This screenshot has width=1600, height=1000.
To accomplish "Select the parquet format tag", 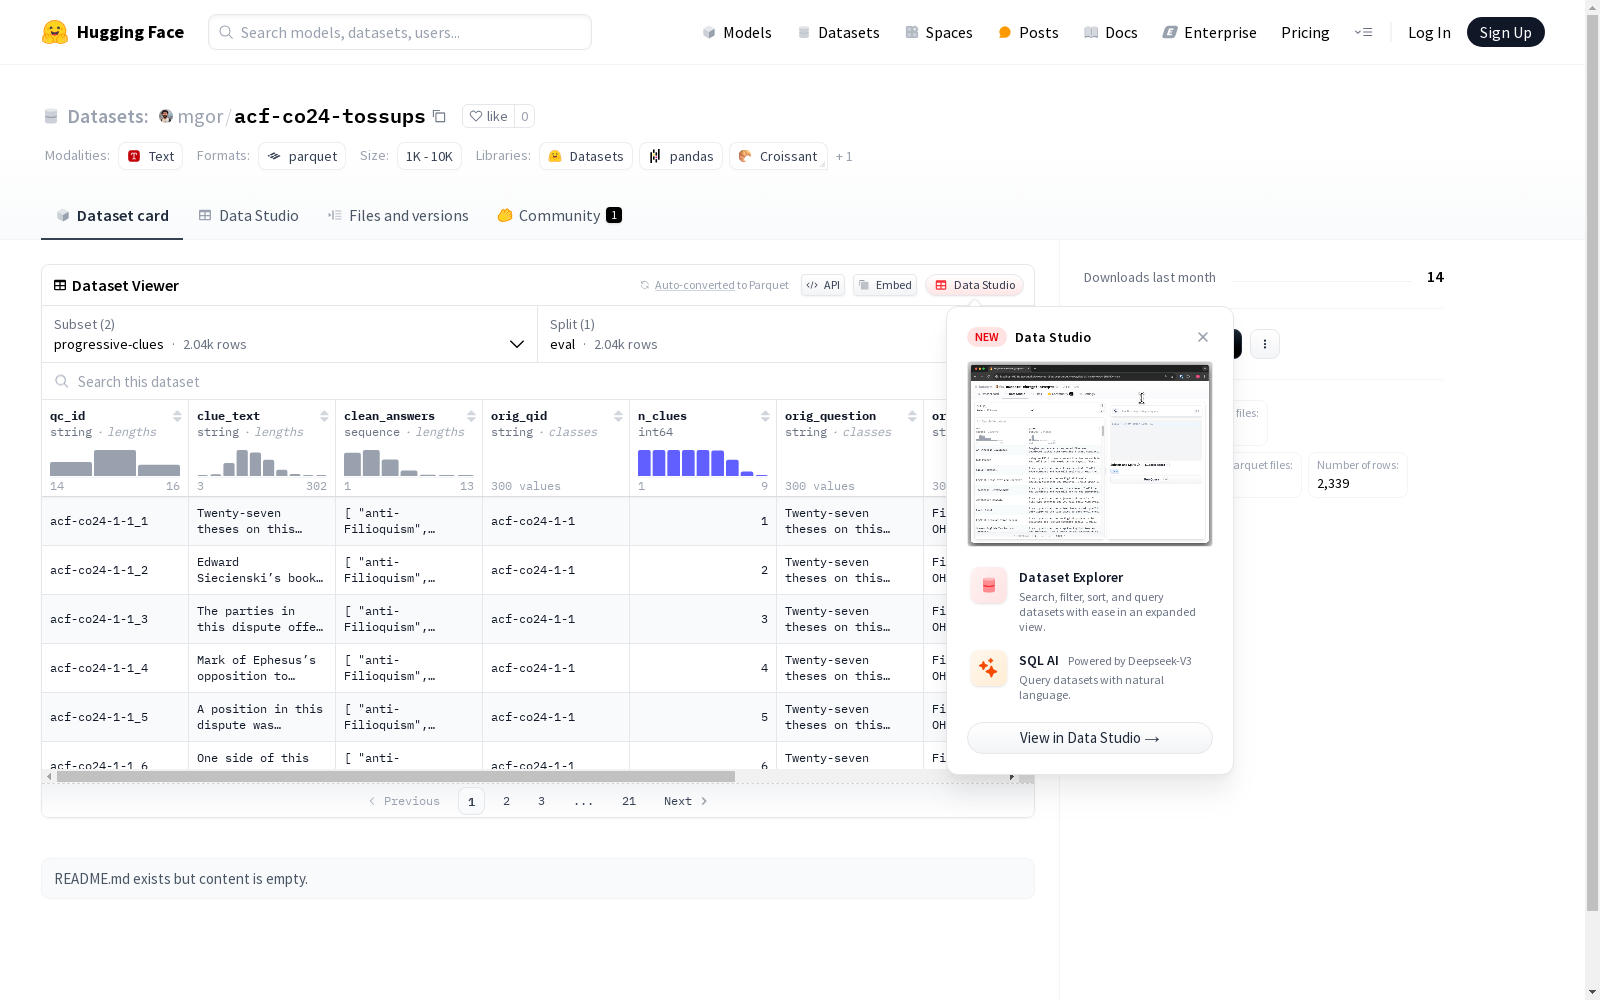I will coord(302,156).
